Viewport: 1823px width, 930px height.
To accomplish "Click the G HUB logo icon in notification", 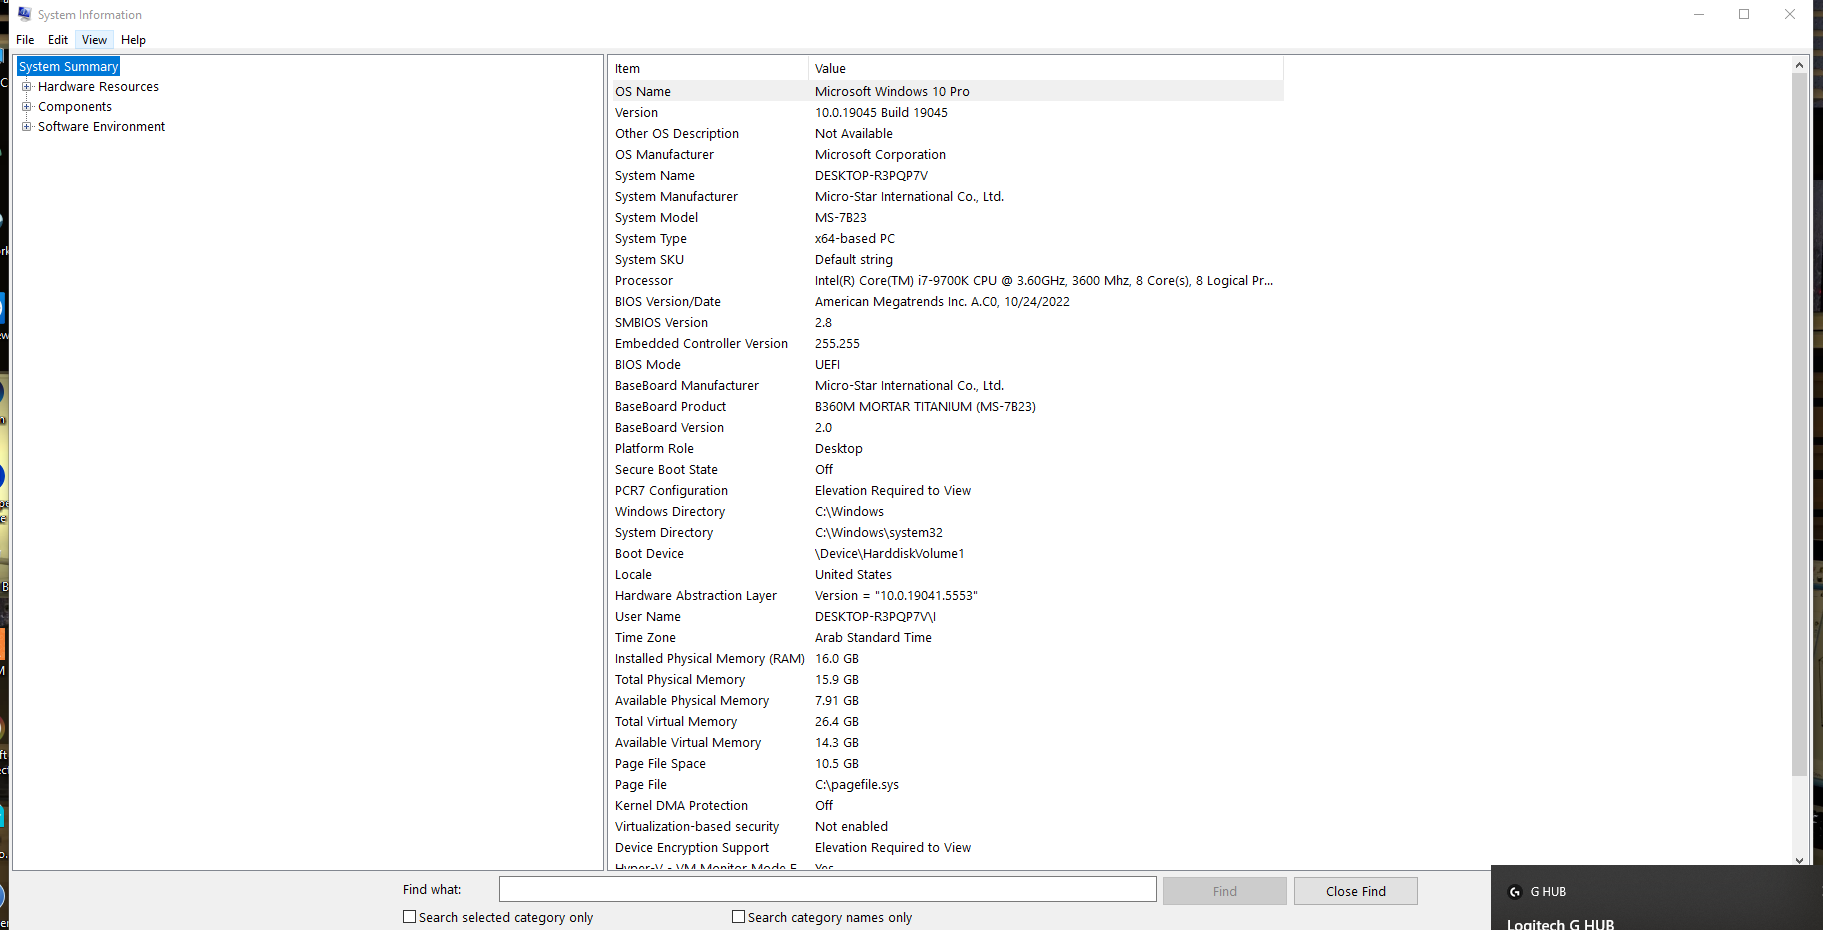I will point(1514,892).
